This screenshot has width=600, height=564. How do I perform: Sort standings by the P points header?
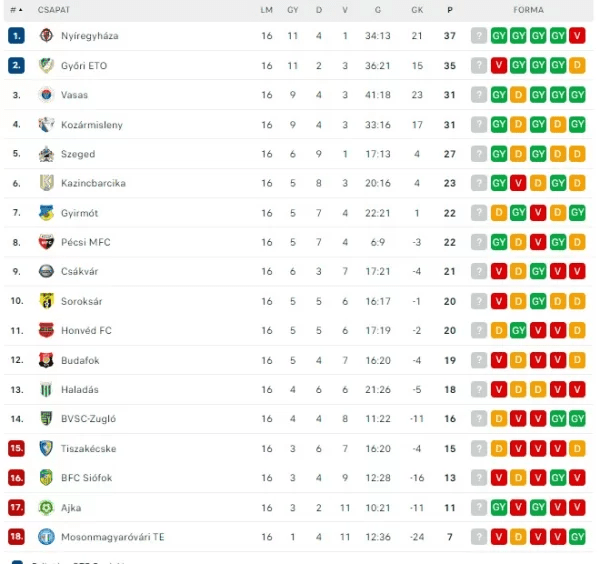pyautogui.click(x=450, y=10)
